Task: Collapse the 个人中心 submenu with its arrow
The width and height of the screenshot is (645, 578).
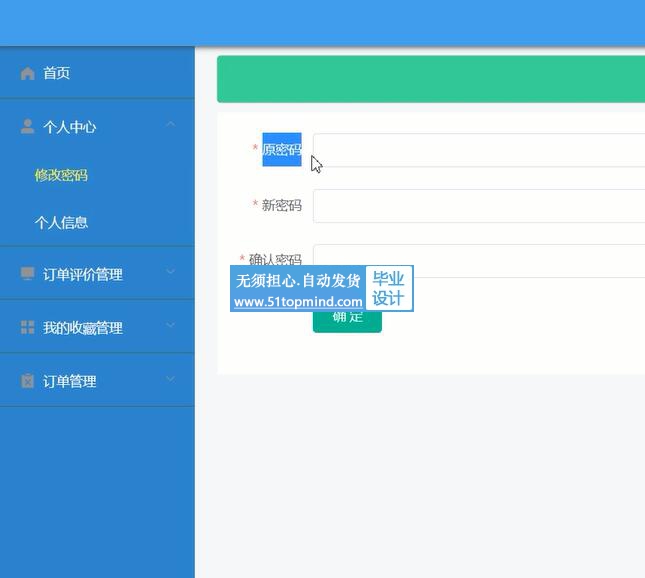Action: click(x=171, y=125)
